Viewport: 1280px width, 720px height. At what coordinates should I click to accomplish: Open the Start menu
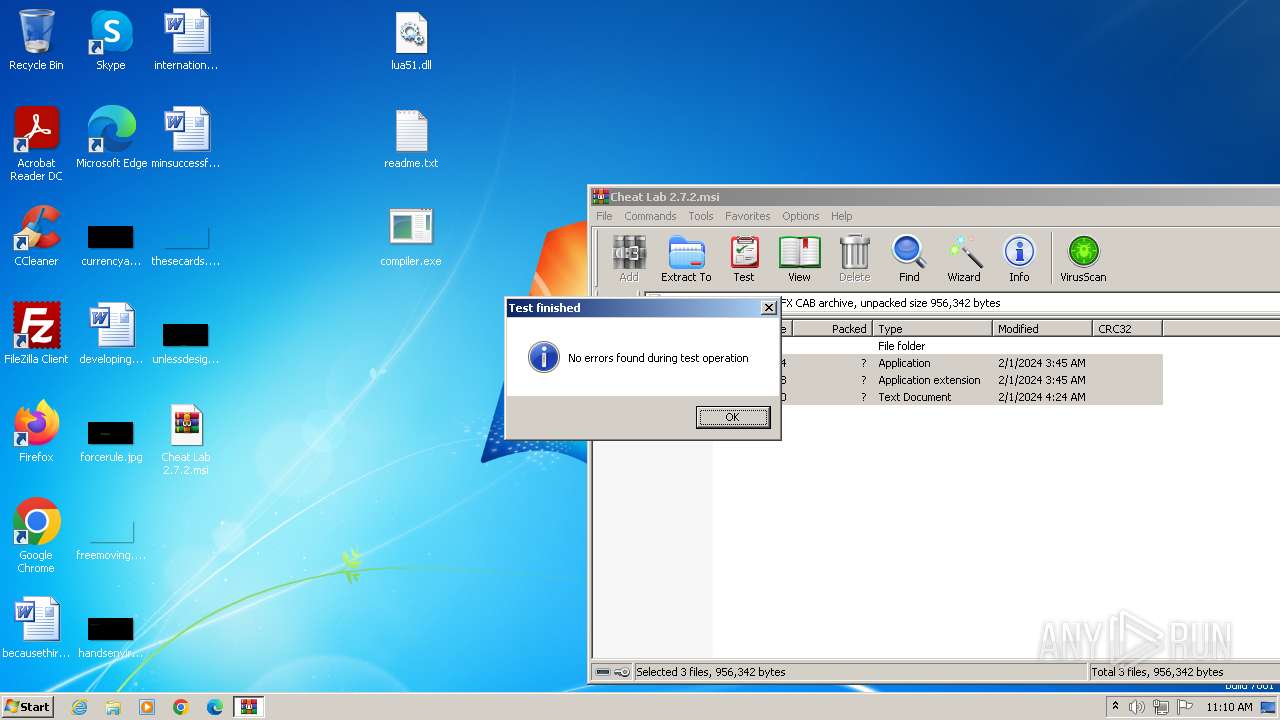pos(27,707)
